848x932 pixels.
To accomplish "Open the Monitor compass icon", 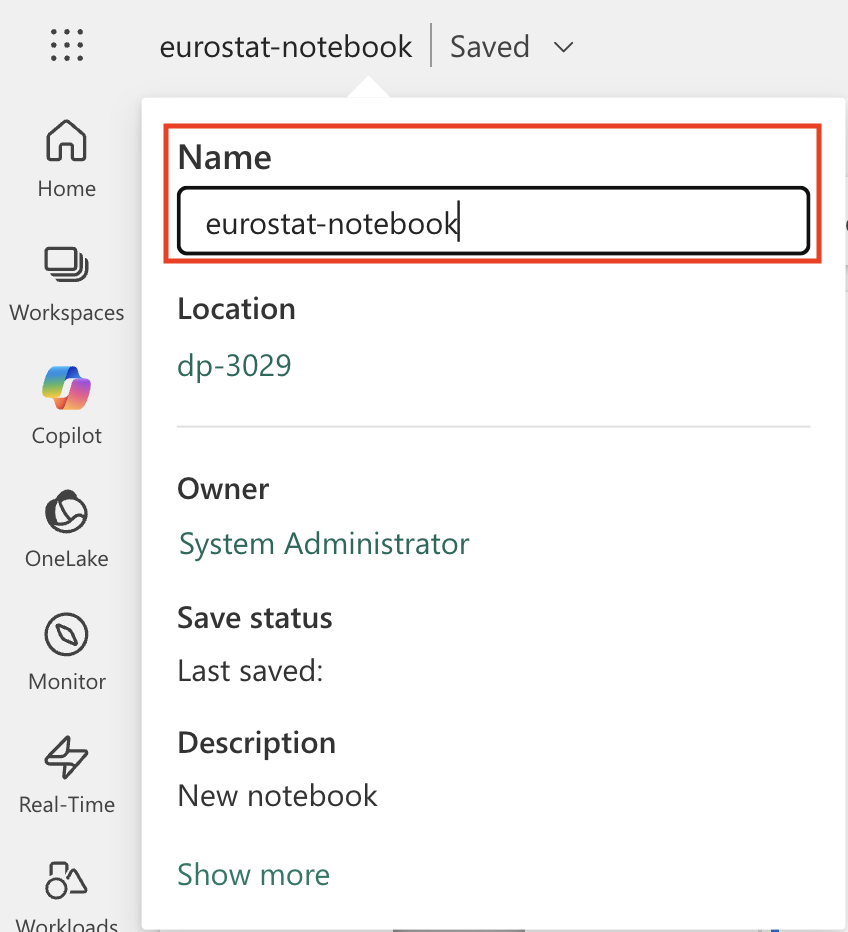I will [67, 634].
